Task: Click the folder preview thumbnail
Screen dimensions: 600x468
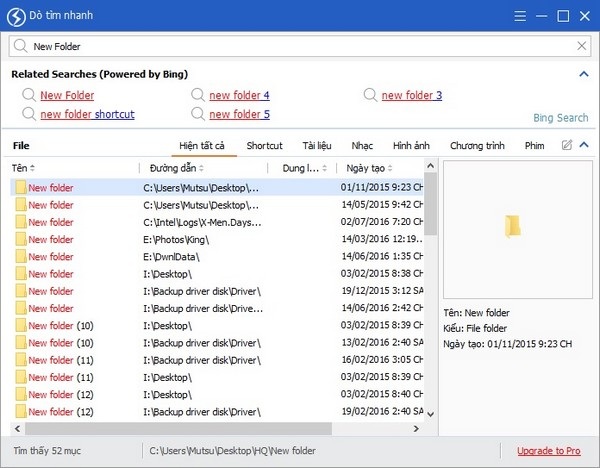Action: click(x=512, y=226)
